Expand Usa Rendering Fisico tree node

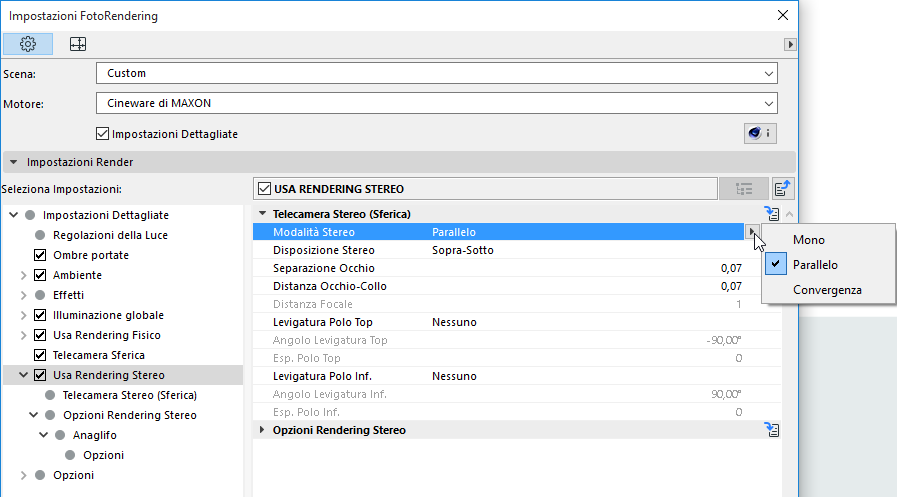(23, 335)
